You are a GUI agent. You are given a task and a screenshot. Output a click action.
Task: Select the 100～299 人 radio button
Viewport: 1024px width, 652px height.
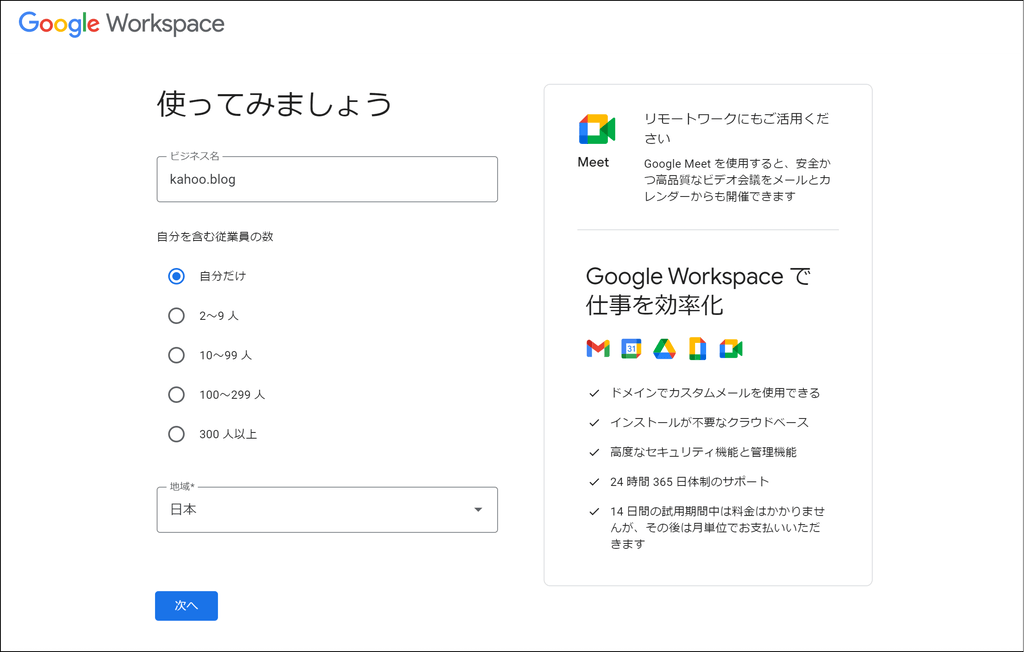[176, 395]
